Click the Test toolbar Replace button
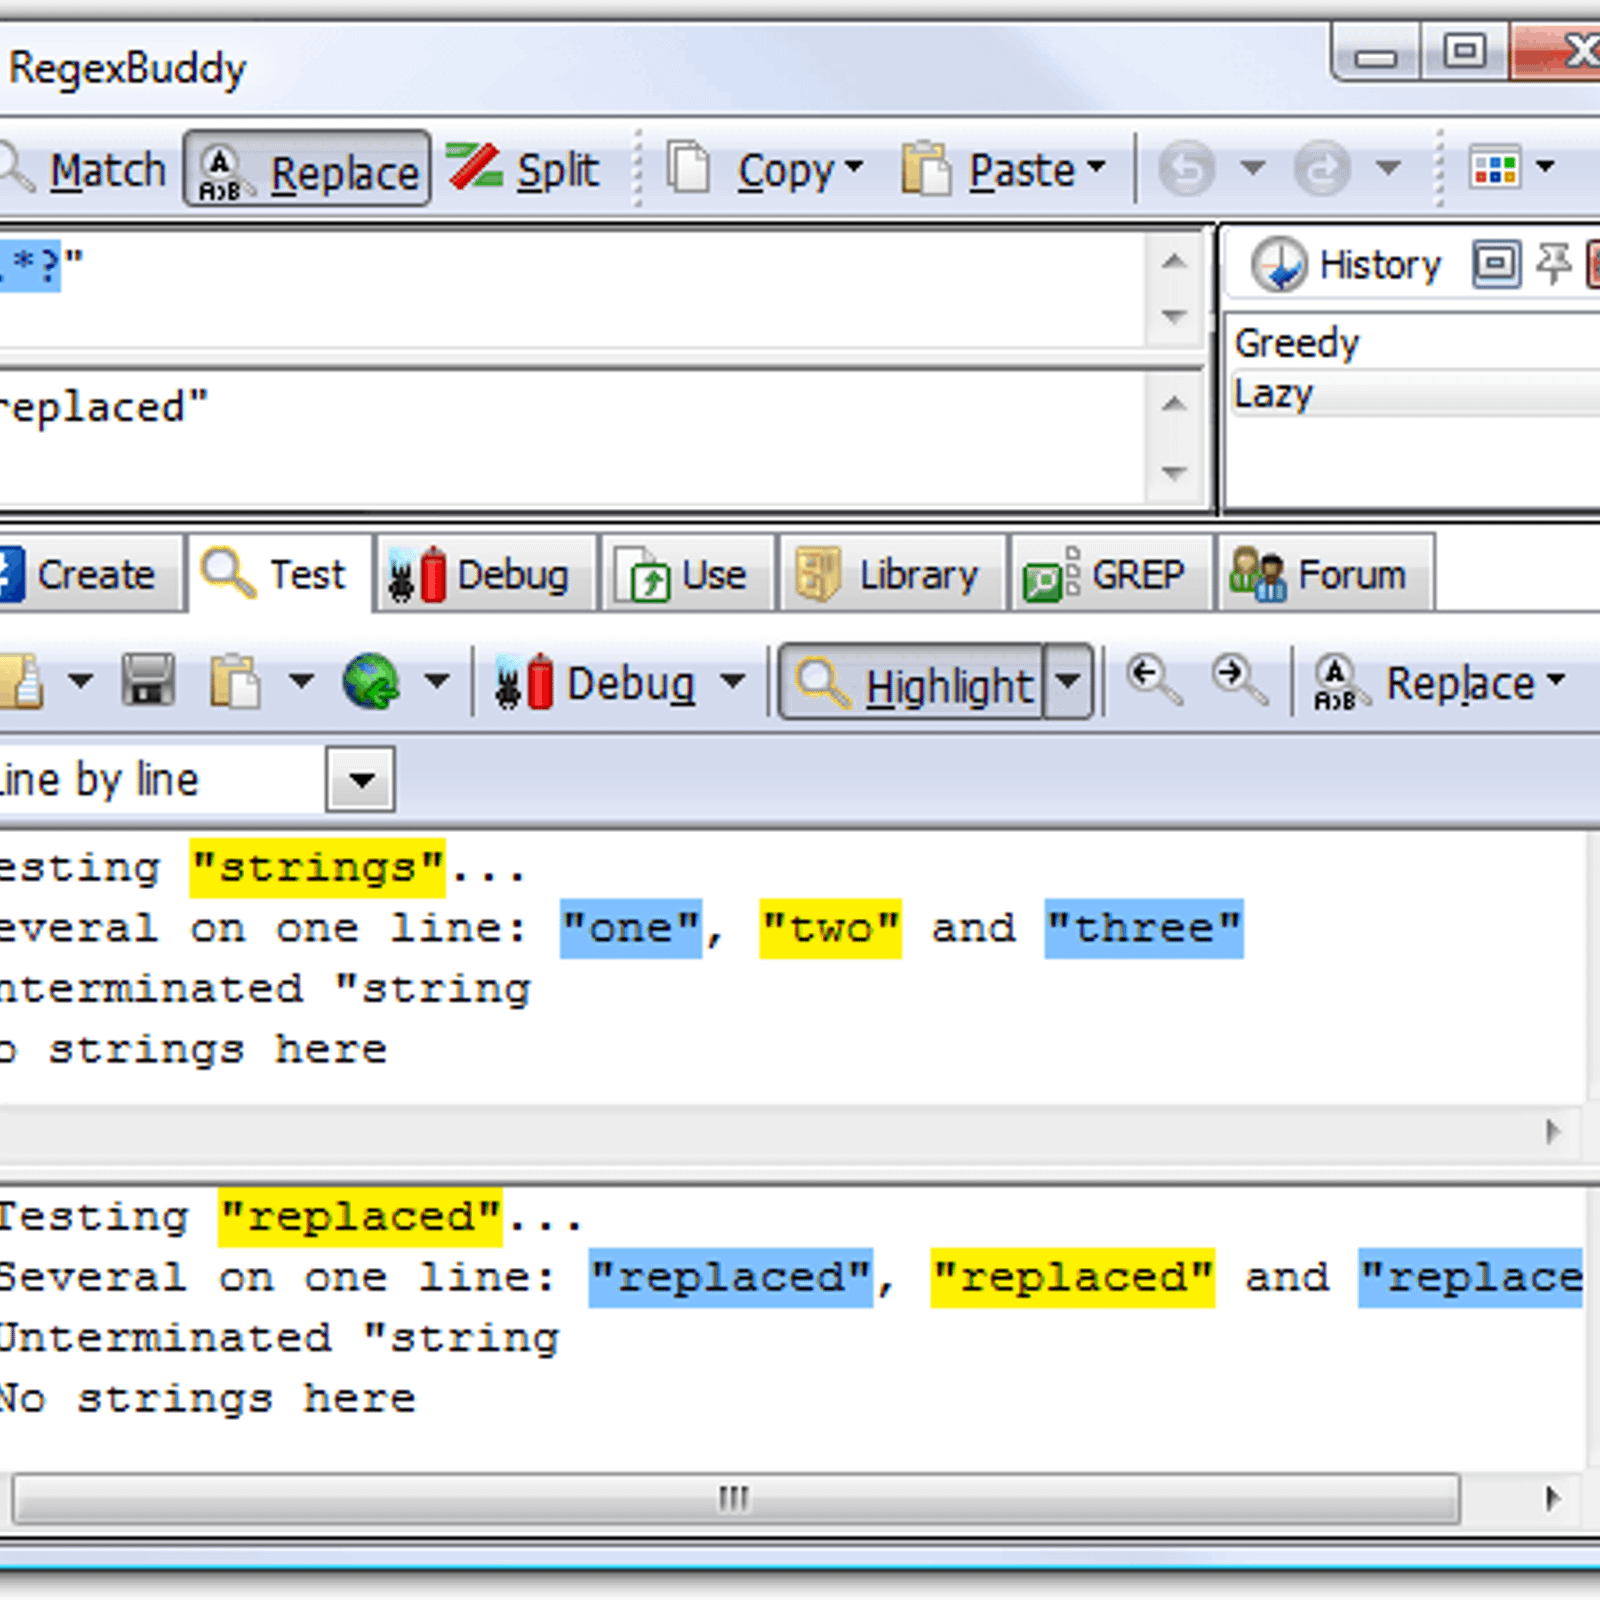Image resolution: width=1600 pixels, height=1600 pixels. tap(1438, 683)
